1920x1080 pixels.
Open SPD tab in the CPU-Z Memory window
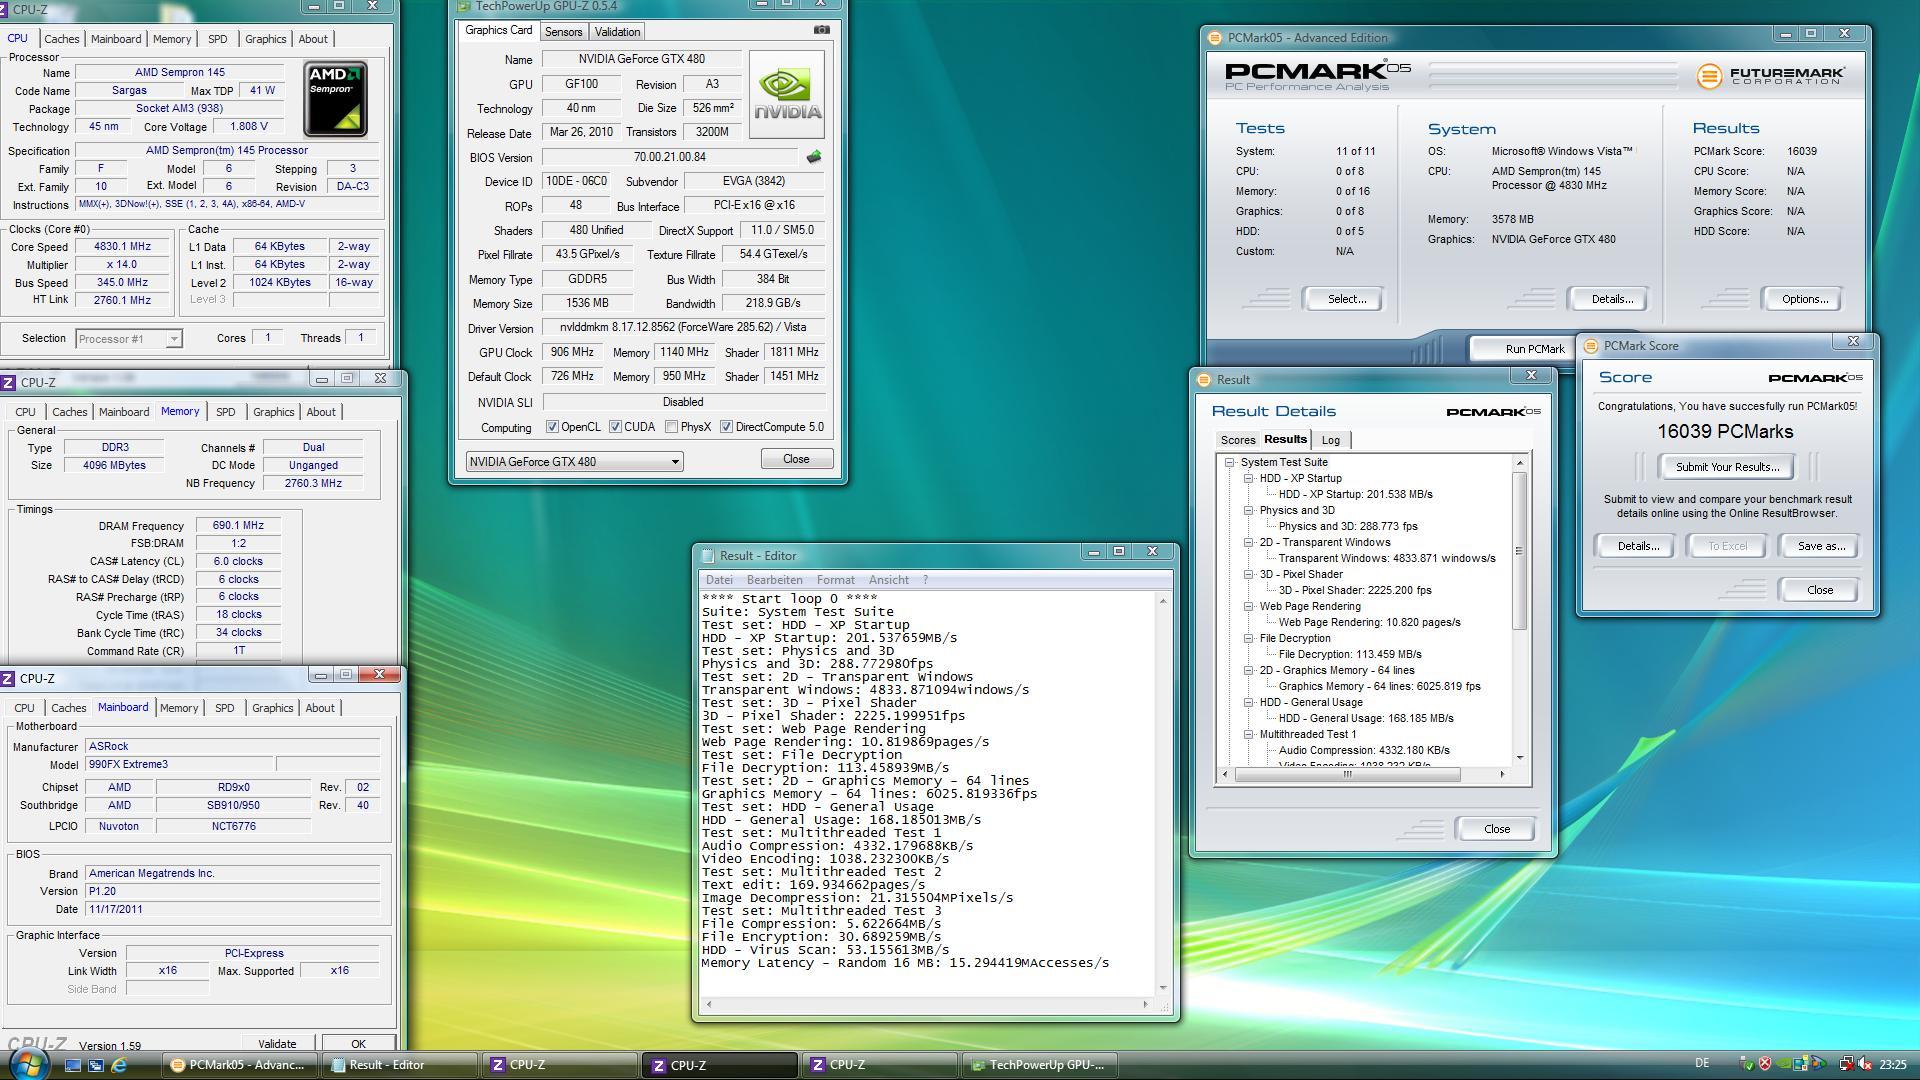[225, 412]
